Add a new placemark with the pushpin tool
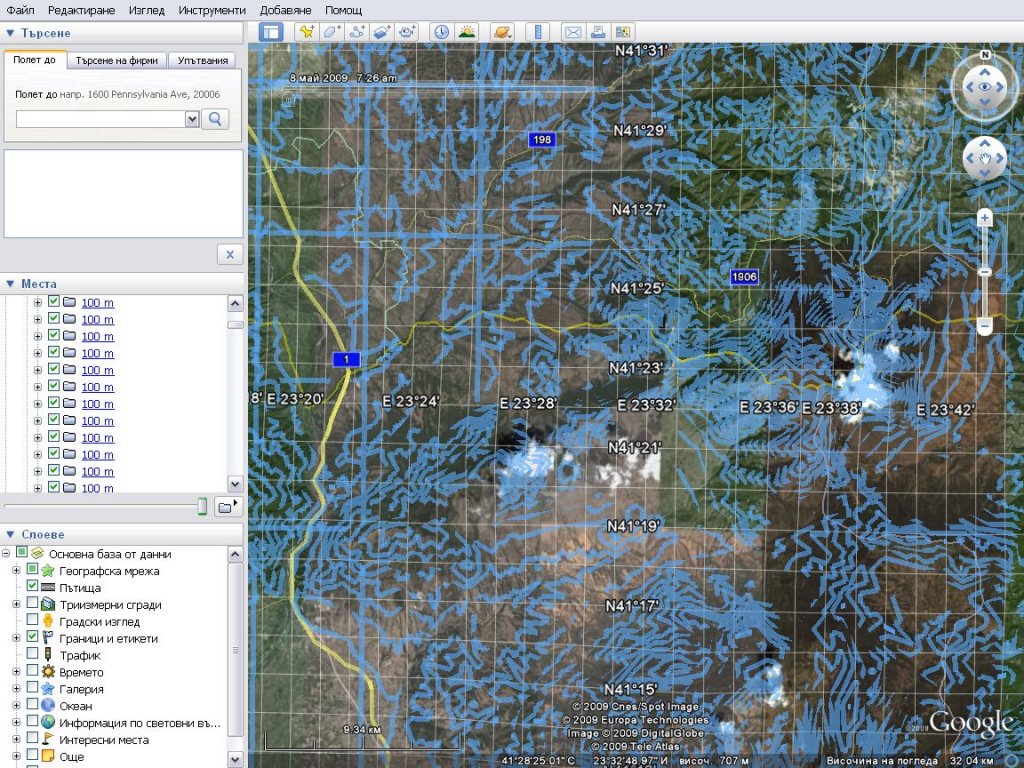1024x768 pixels. coord(307,32)
